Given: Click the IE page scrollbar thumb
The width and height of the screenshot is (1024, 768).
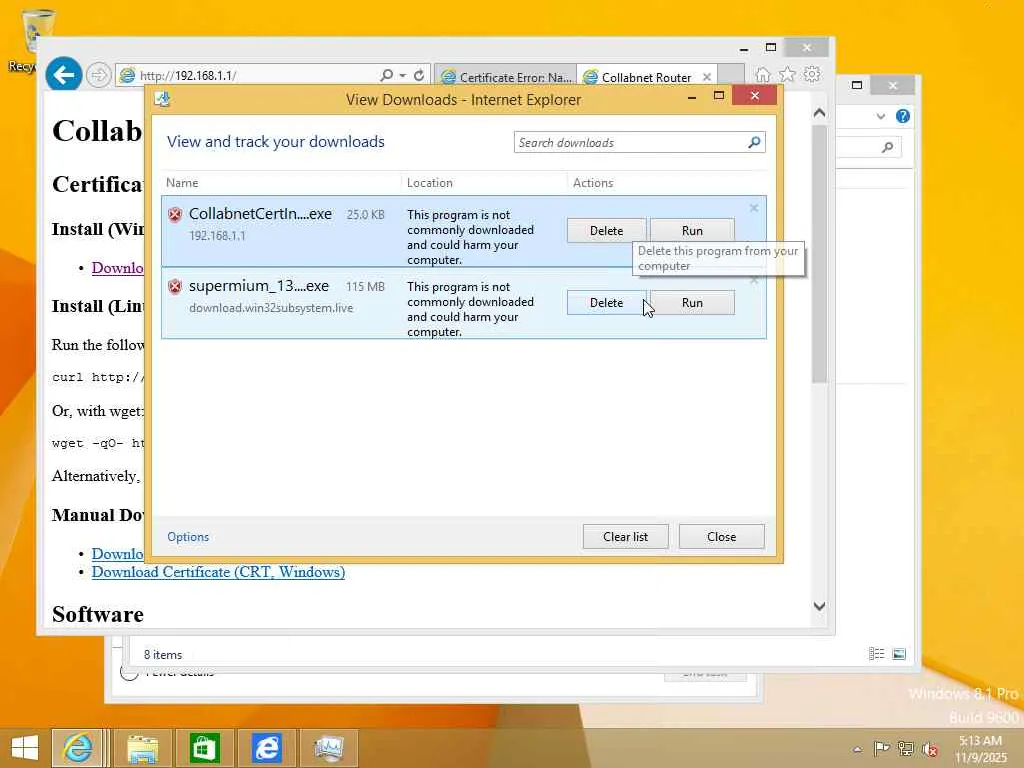Looking at the screenshot, I should pyautogui.click(x=820, y=255).
